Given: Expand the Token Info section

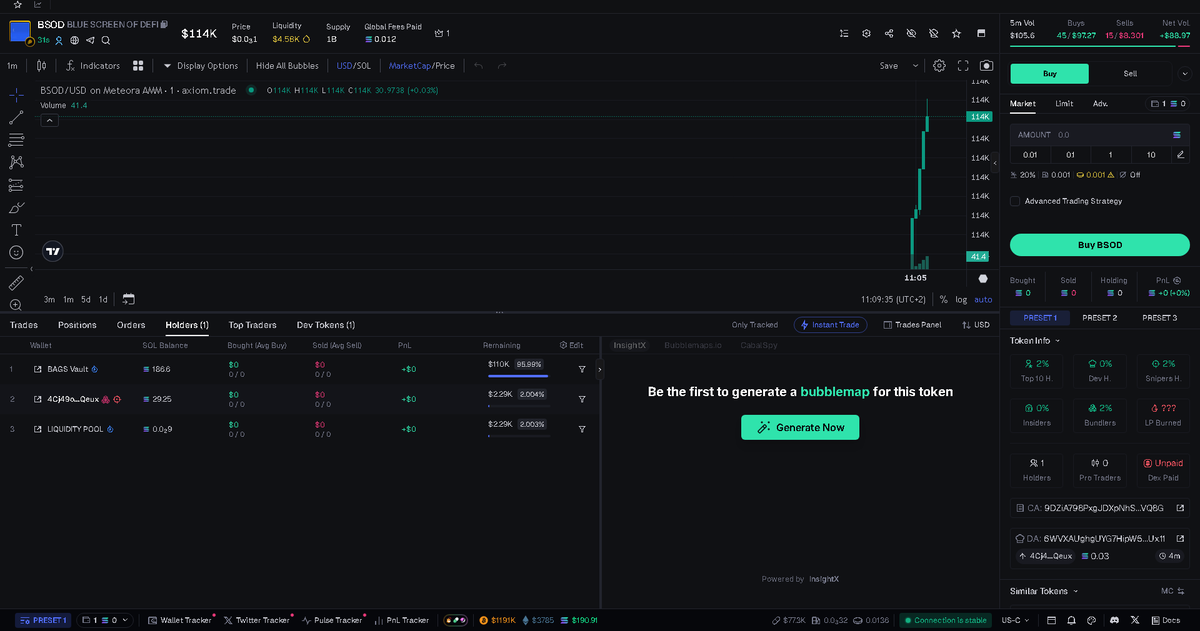Looking at the screenshot, I should click(1035, 340).
